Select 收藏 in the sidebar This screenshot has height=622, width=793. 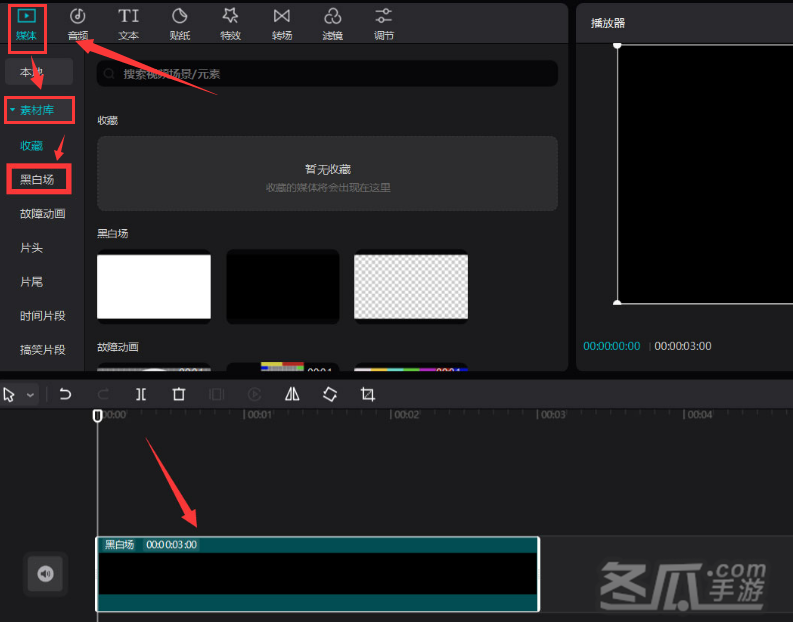pyautogui.click(x=31, y=146)
